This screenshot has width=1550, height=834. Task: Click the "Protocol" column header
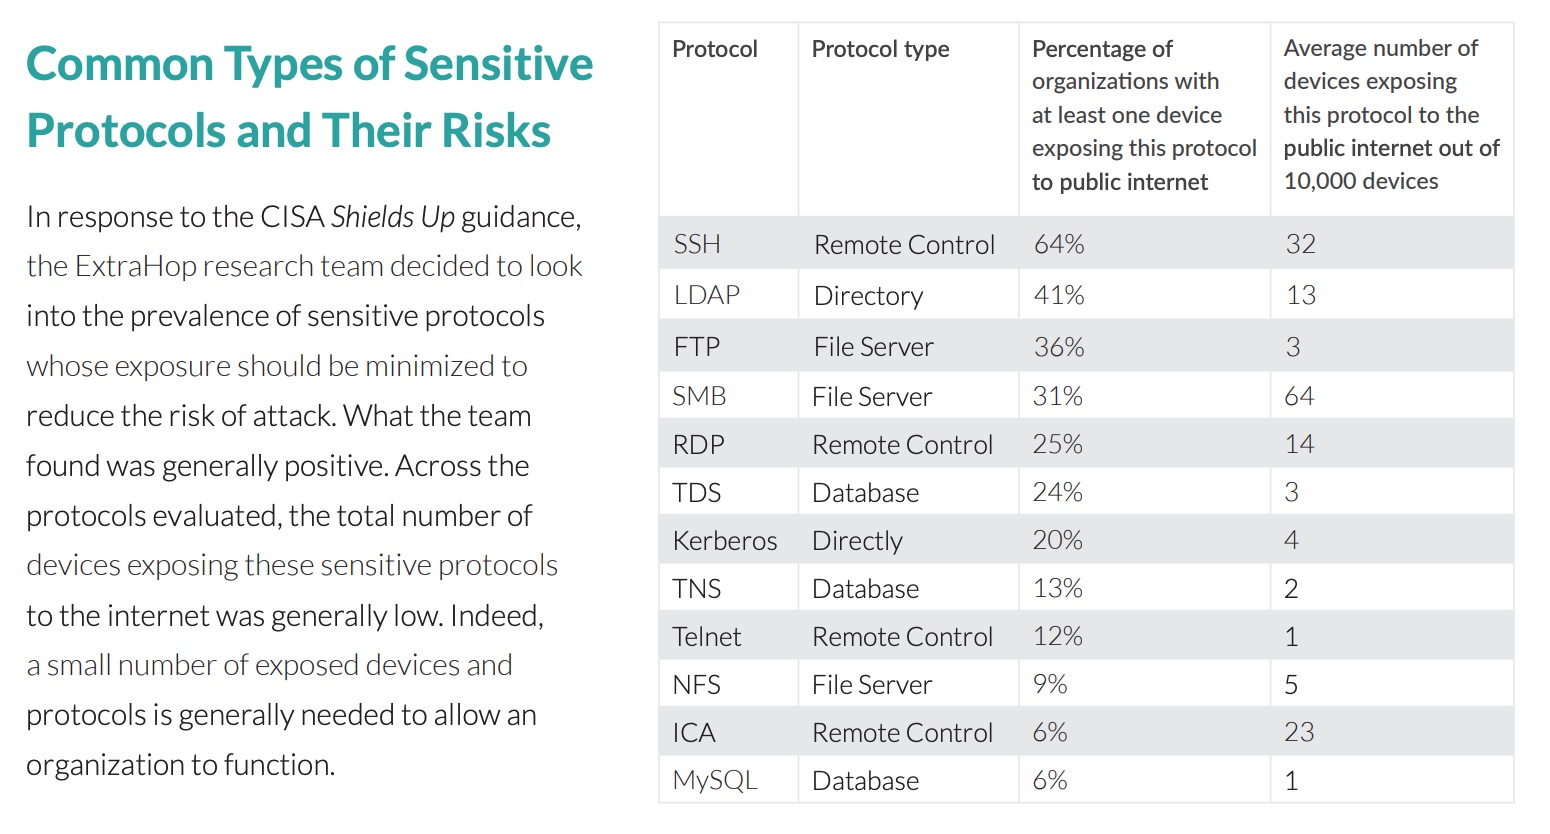(714, 49)
